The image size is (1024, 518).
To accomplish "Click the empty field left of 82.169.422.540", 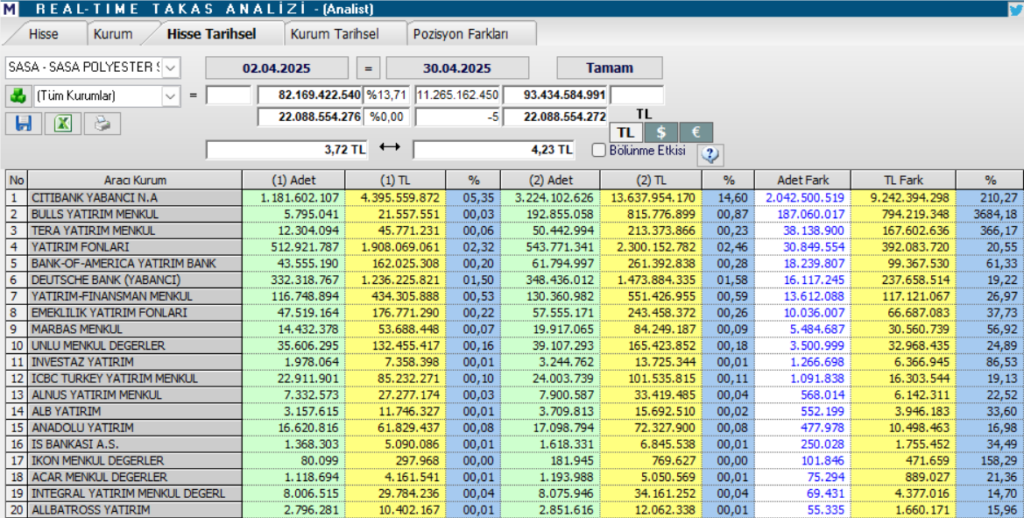I will pos(229,95).
